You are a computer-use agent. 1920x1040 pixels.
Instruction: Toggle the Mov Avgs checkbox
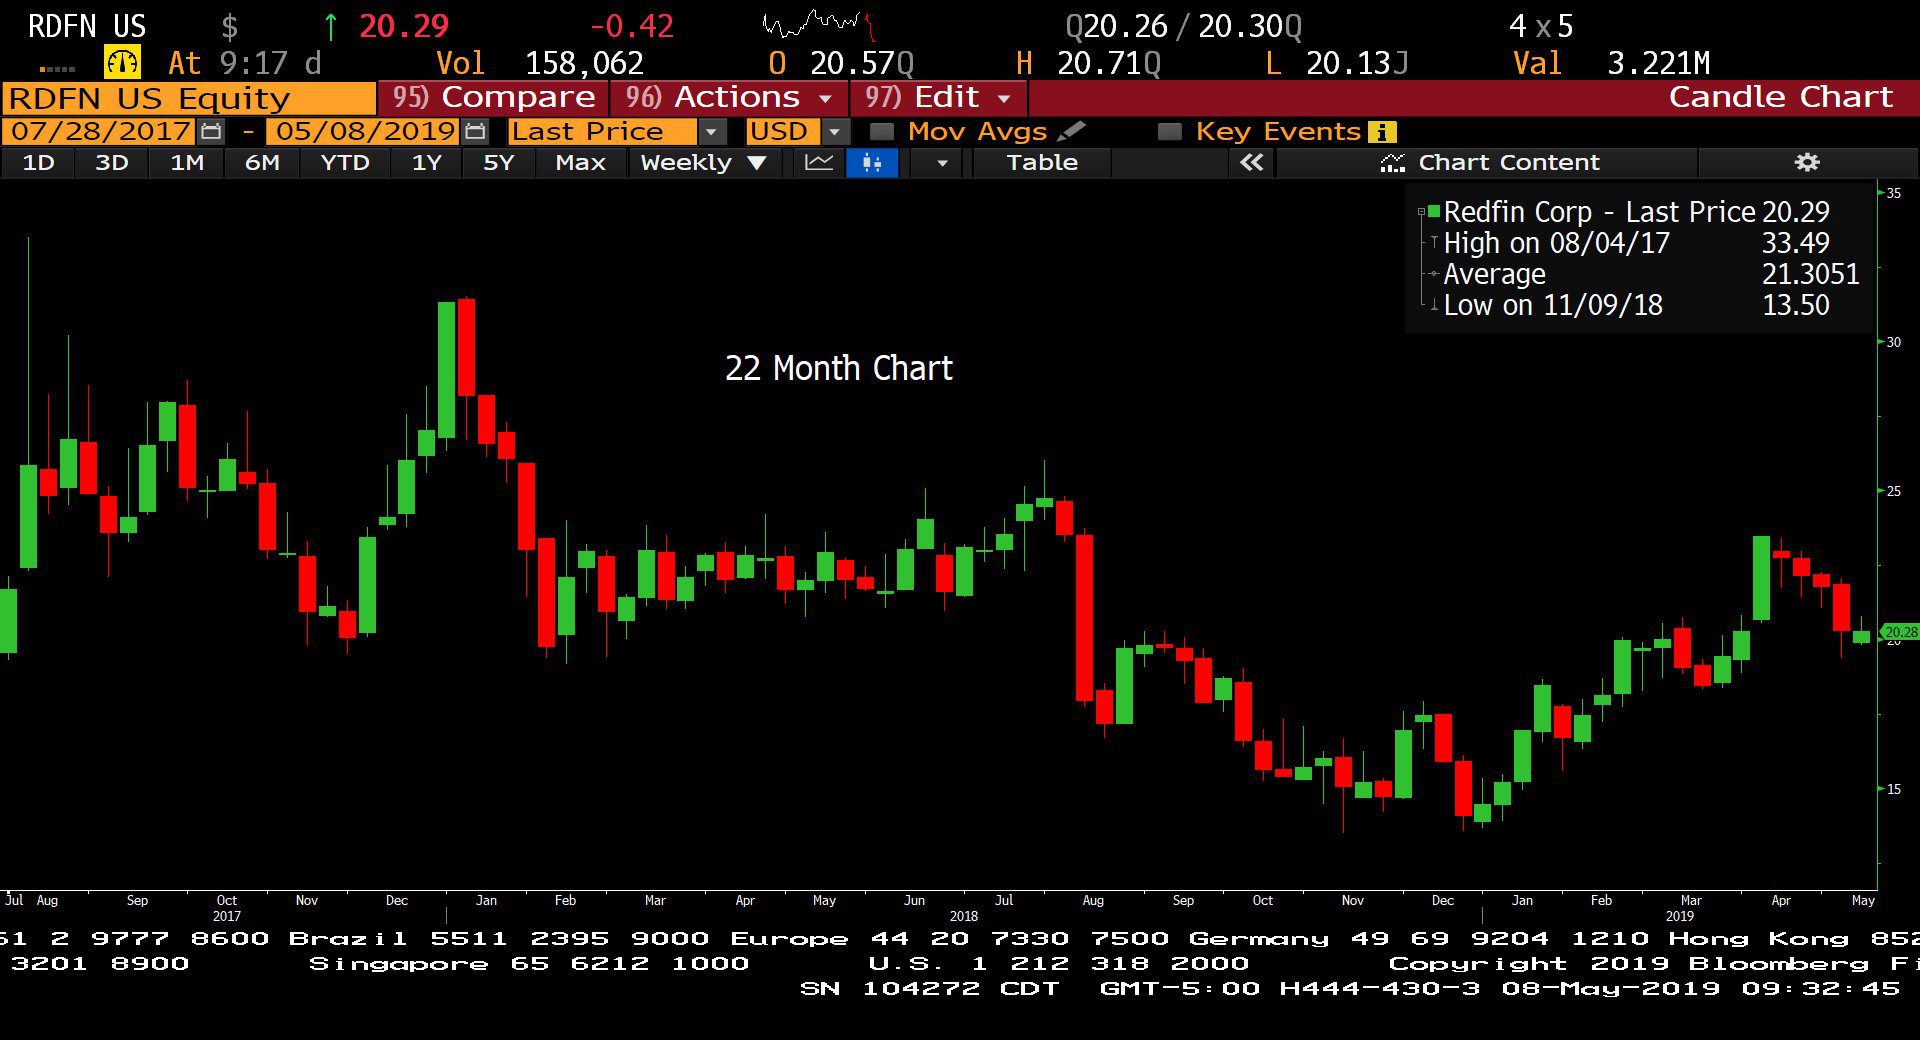pyautogui.click(x=881, y=132)
